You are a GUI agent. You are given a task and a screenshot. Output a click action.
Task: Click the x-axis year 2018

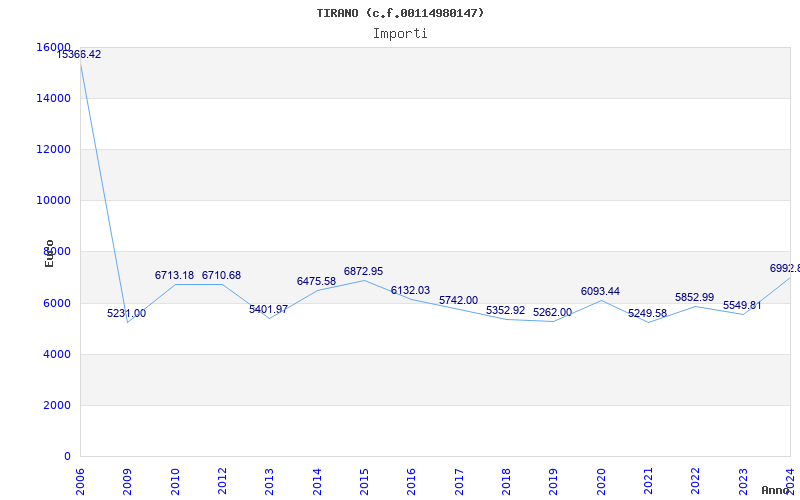point(506,481)
